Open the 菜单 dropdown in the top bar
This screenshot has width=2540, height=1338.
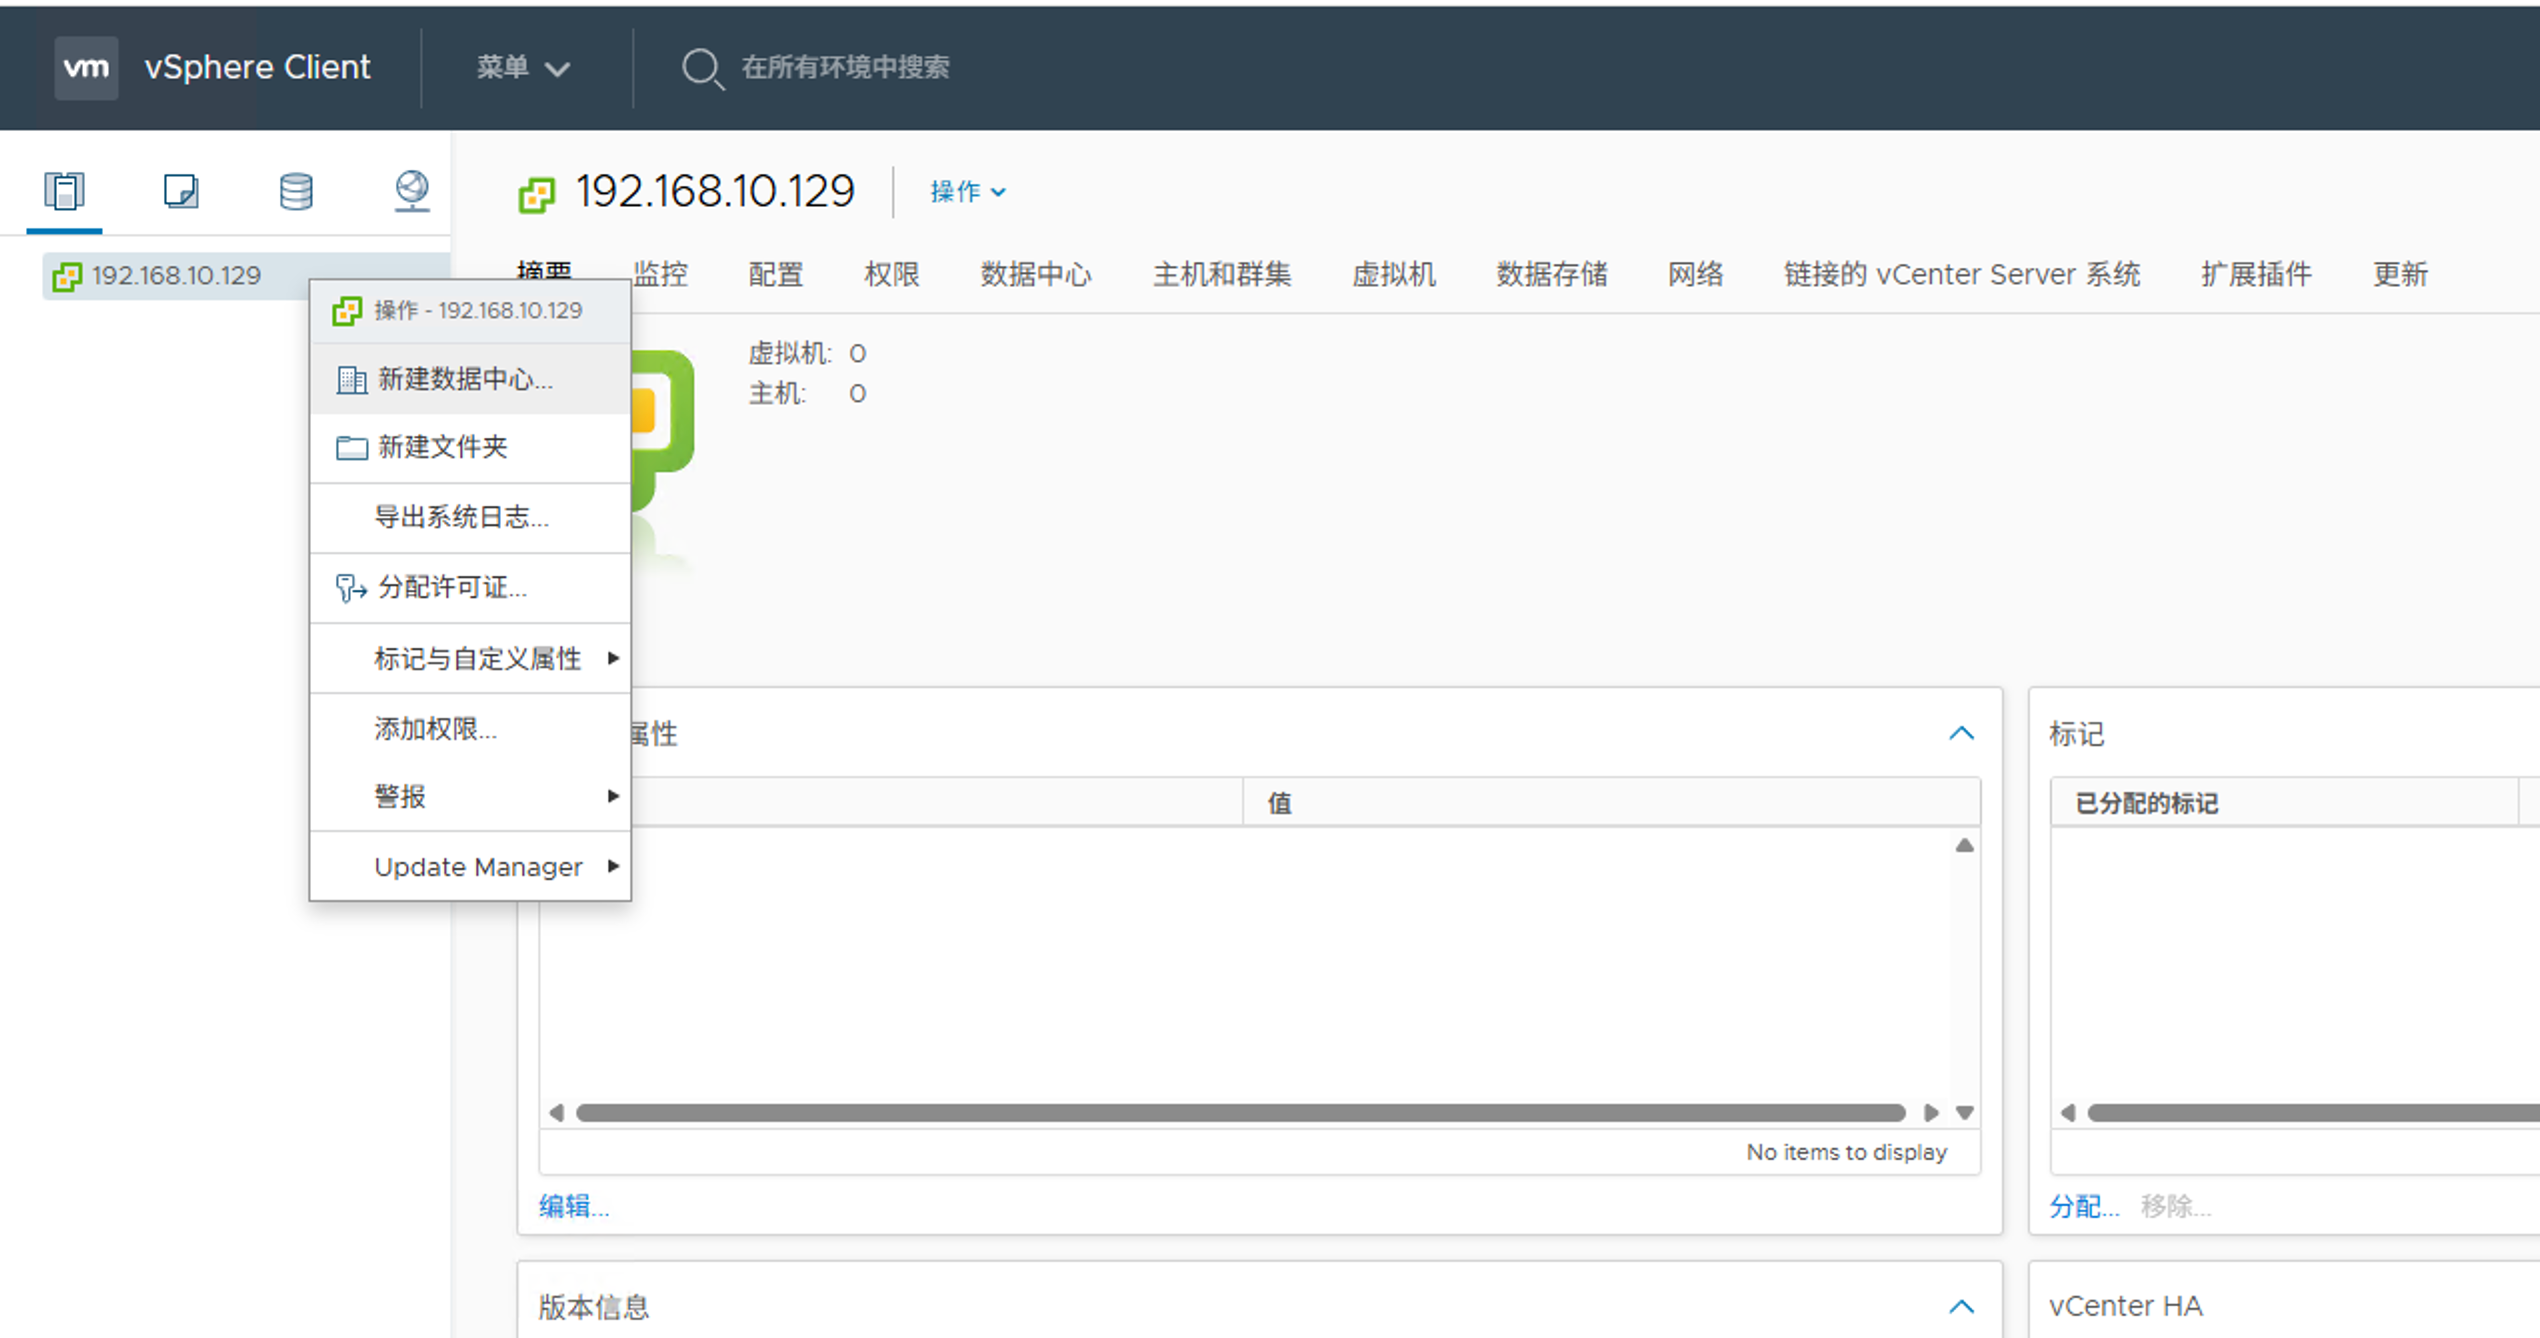[523, 67]
